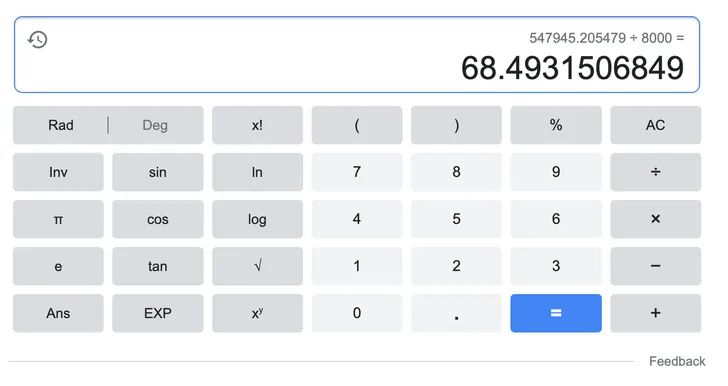This screenshot has width=728, height=386.
Task: Insert the pi constant
Action: [58, 219]
